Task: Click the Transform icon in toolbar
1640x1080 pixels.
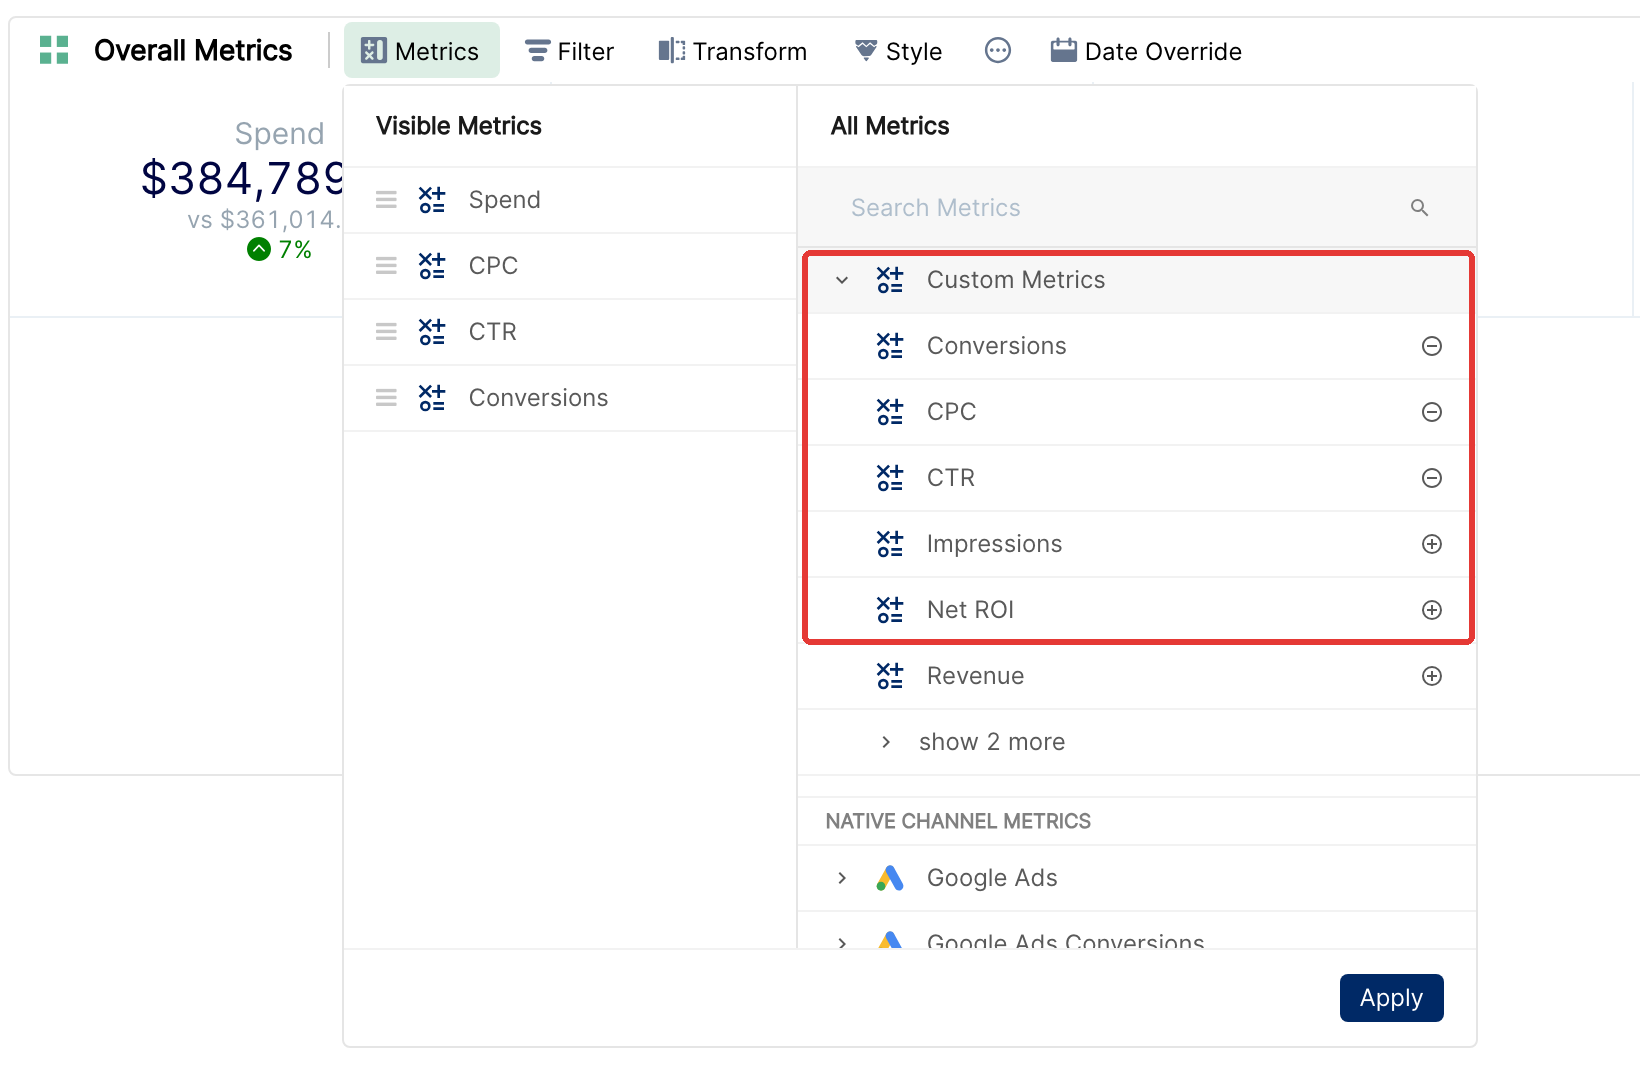Action: 672,51
